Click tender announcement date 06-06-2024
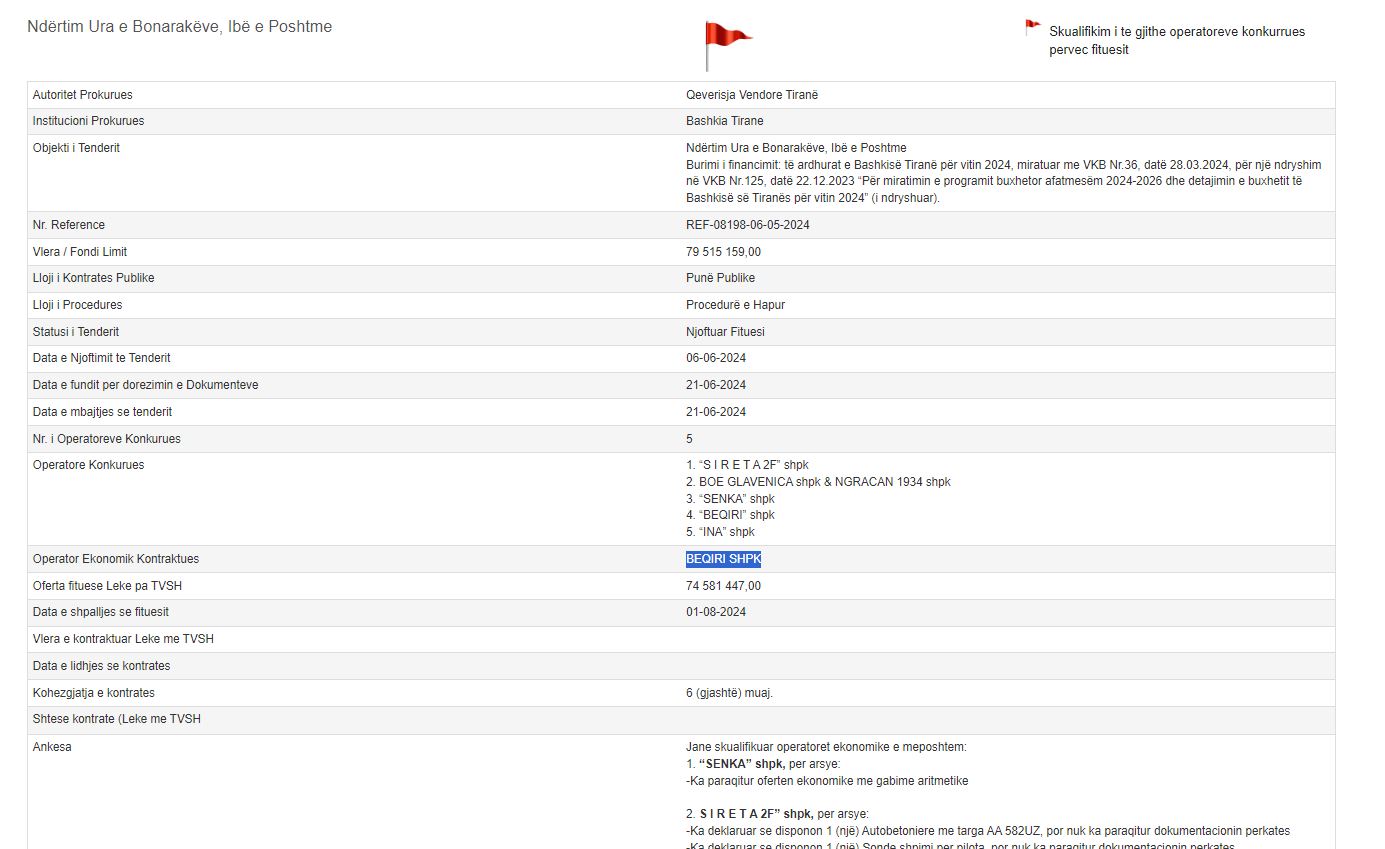The width and height of the screenshot is (1385, 849). (716, 358)
